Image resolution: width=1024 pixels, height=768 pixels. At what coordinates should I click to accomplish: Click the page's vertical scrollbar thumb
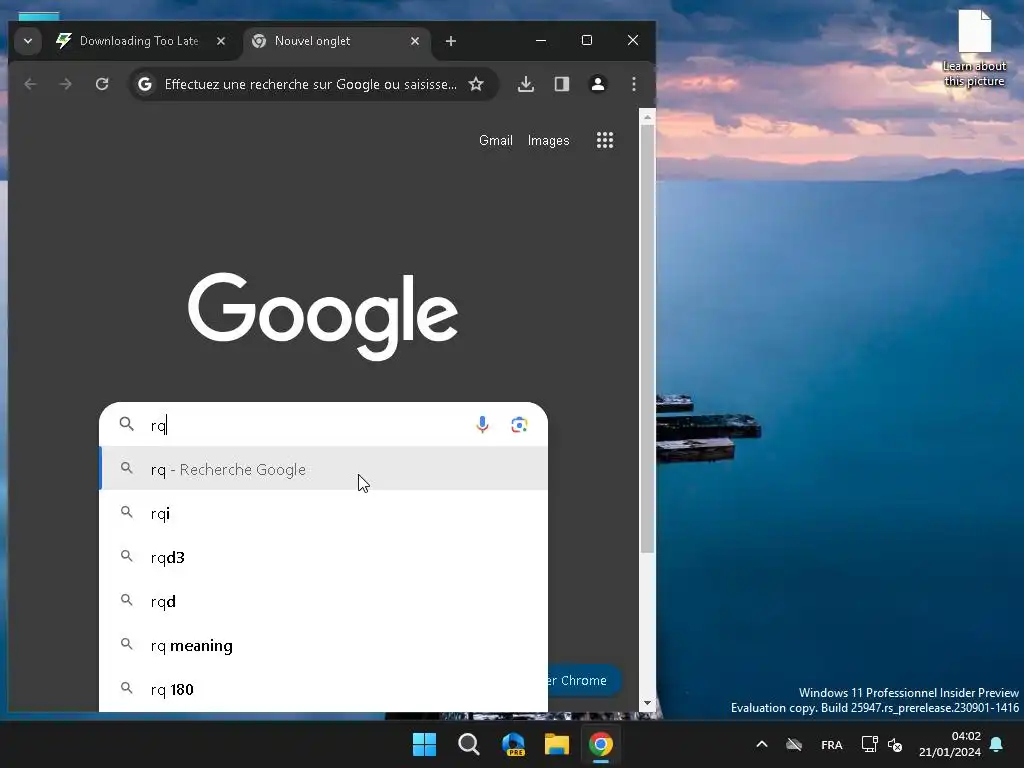tap(647, 339)
